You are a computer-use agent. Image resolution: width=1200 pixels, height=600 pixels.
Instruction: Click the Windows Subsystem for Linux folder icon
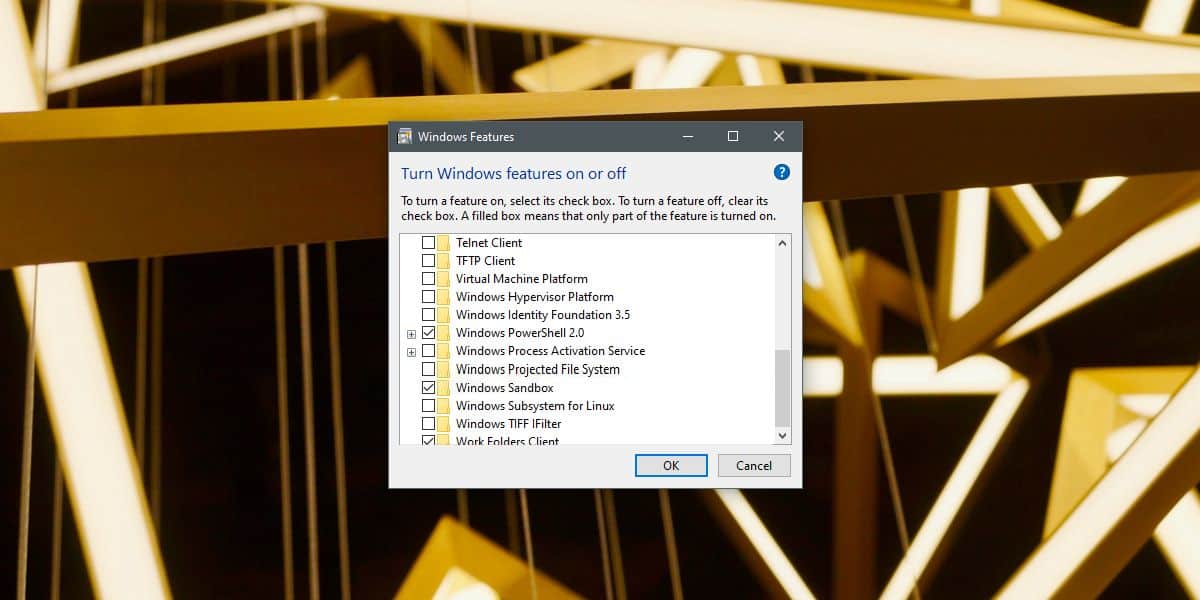[x=443, y=406]
